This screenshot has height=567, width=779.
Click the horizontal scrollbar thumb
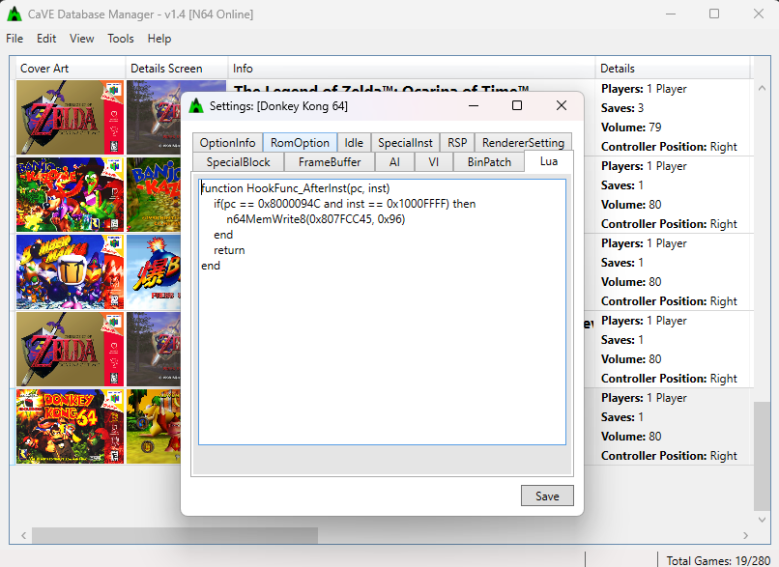[x=175, y=535]
